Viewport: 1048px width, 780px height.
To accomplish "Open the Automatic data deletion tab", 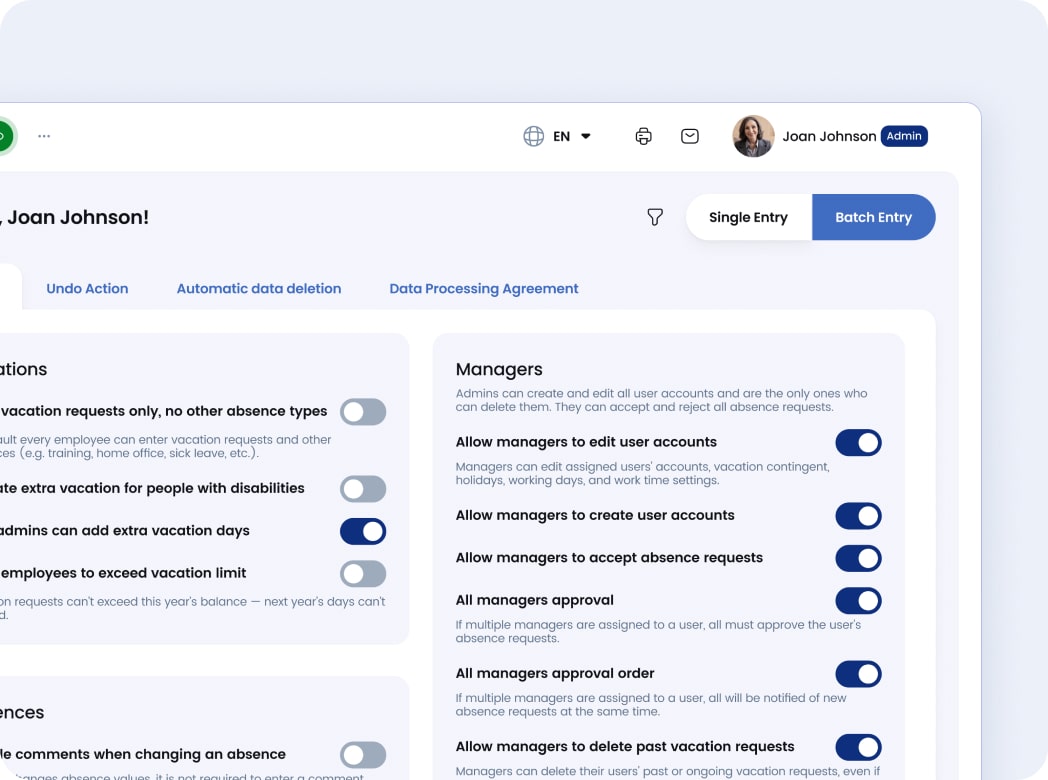I will [259, 288].
